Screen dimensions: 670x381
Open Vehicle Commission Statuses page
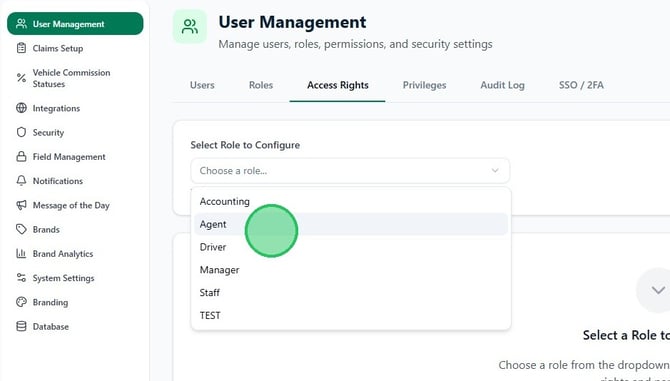75,78
